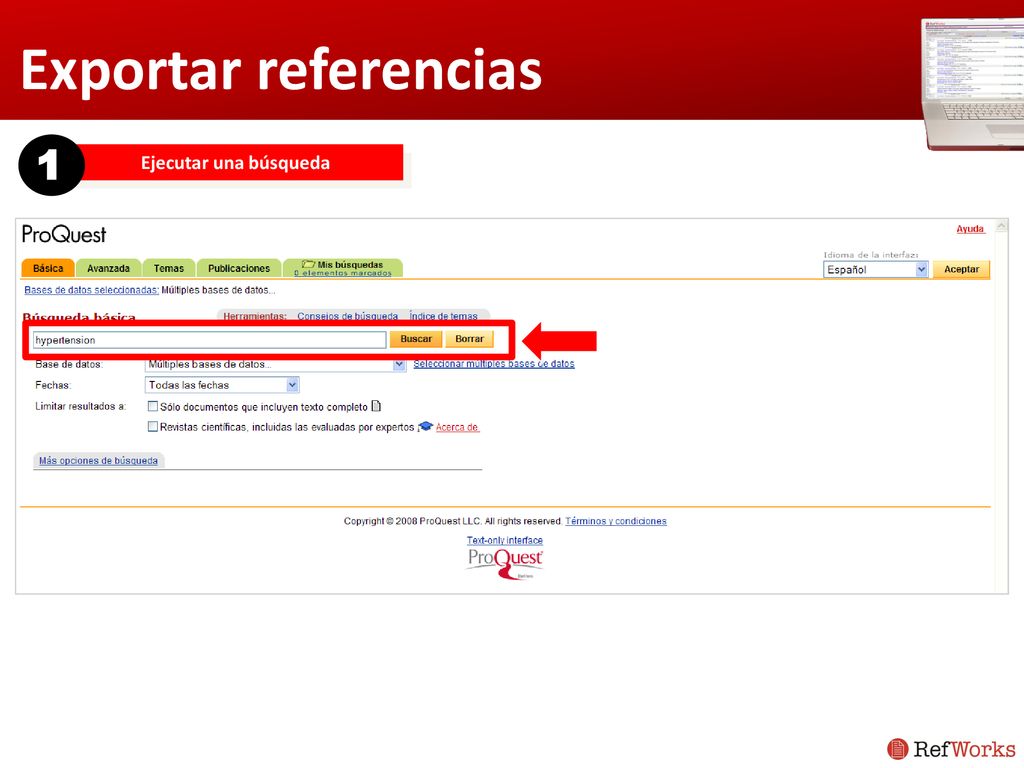Click the folder icon in Mis búsquedas
The image size is (1024, 768).
coord(308,264)
